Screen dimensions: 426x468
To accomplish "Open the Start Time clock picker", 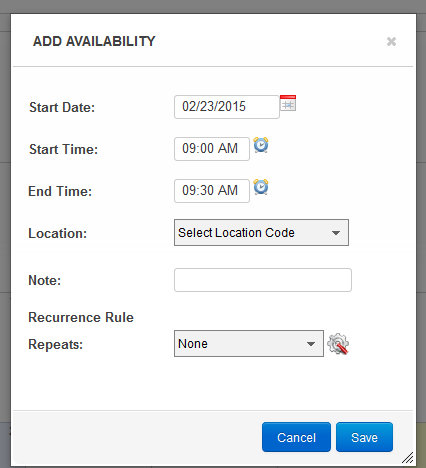I will coord(261,145).
